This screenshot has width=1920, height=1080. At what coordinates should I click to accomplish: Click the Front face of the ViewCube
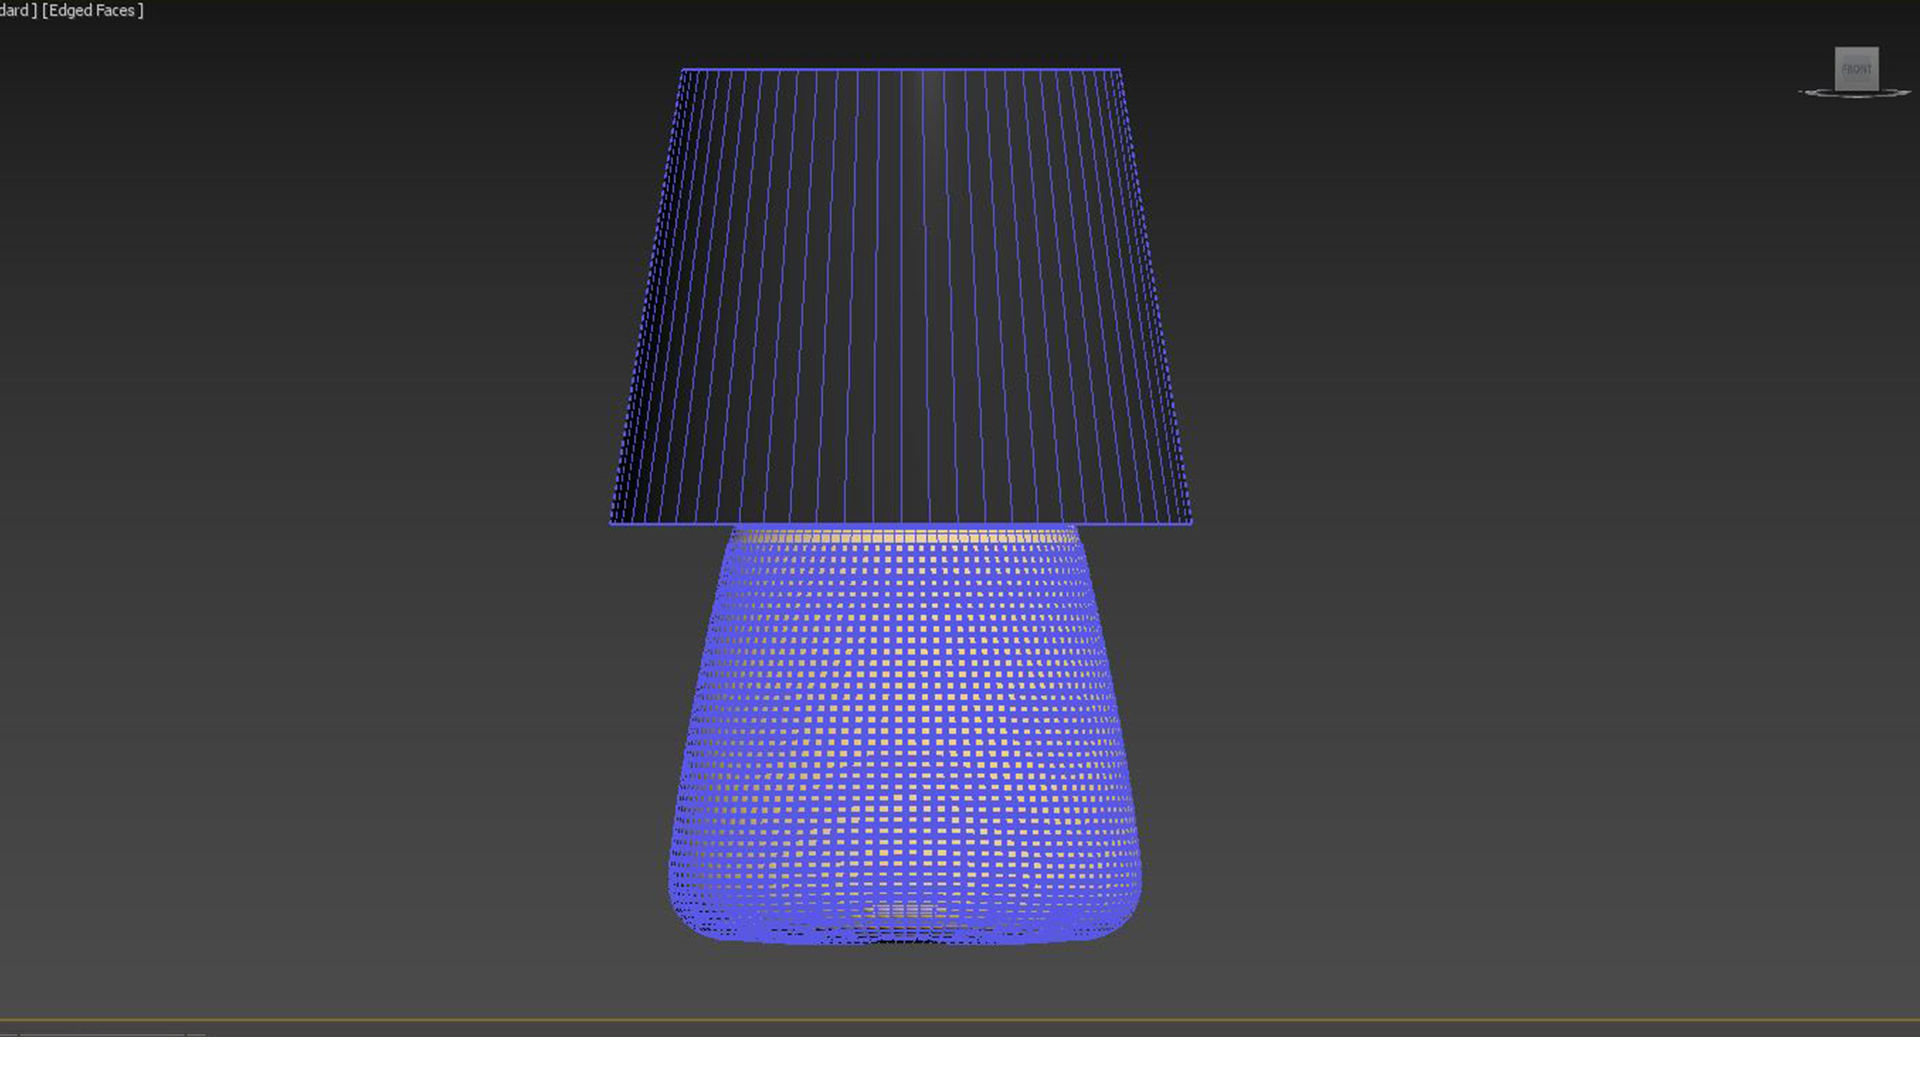pyautogui.click(x=1856, y=69)
